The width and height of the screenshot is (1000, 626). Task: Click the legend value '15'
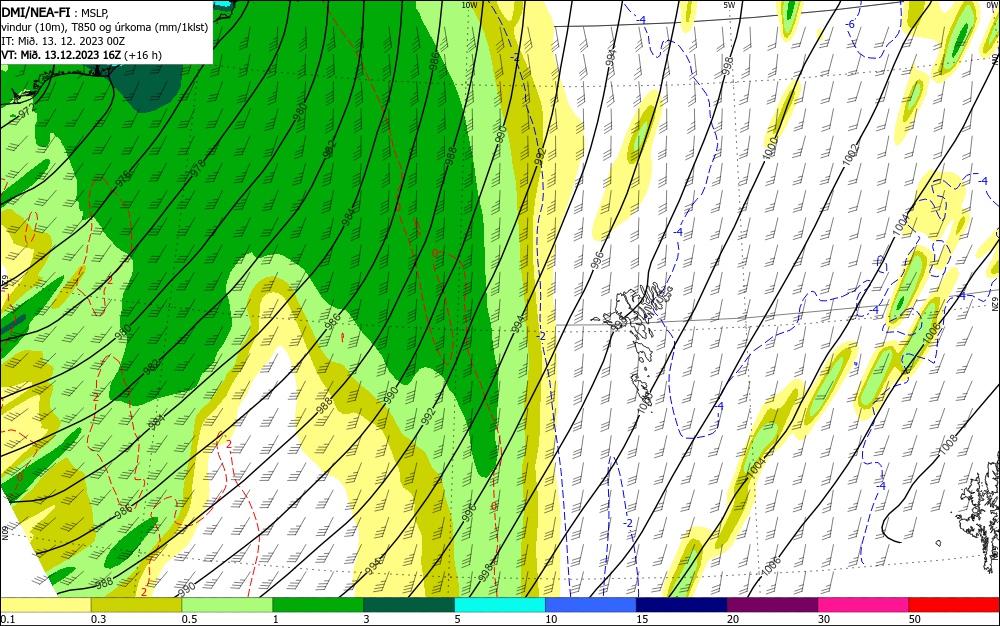click(x=642, y=620)
